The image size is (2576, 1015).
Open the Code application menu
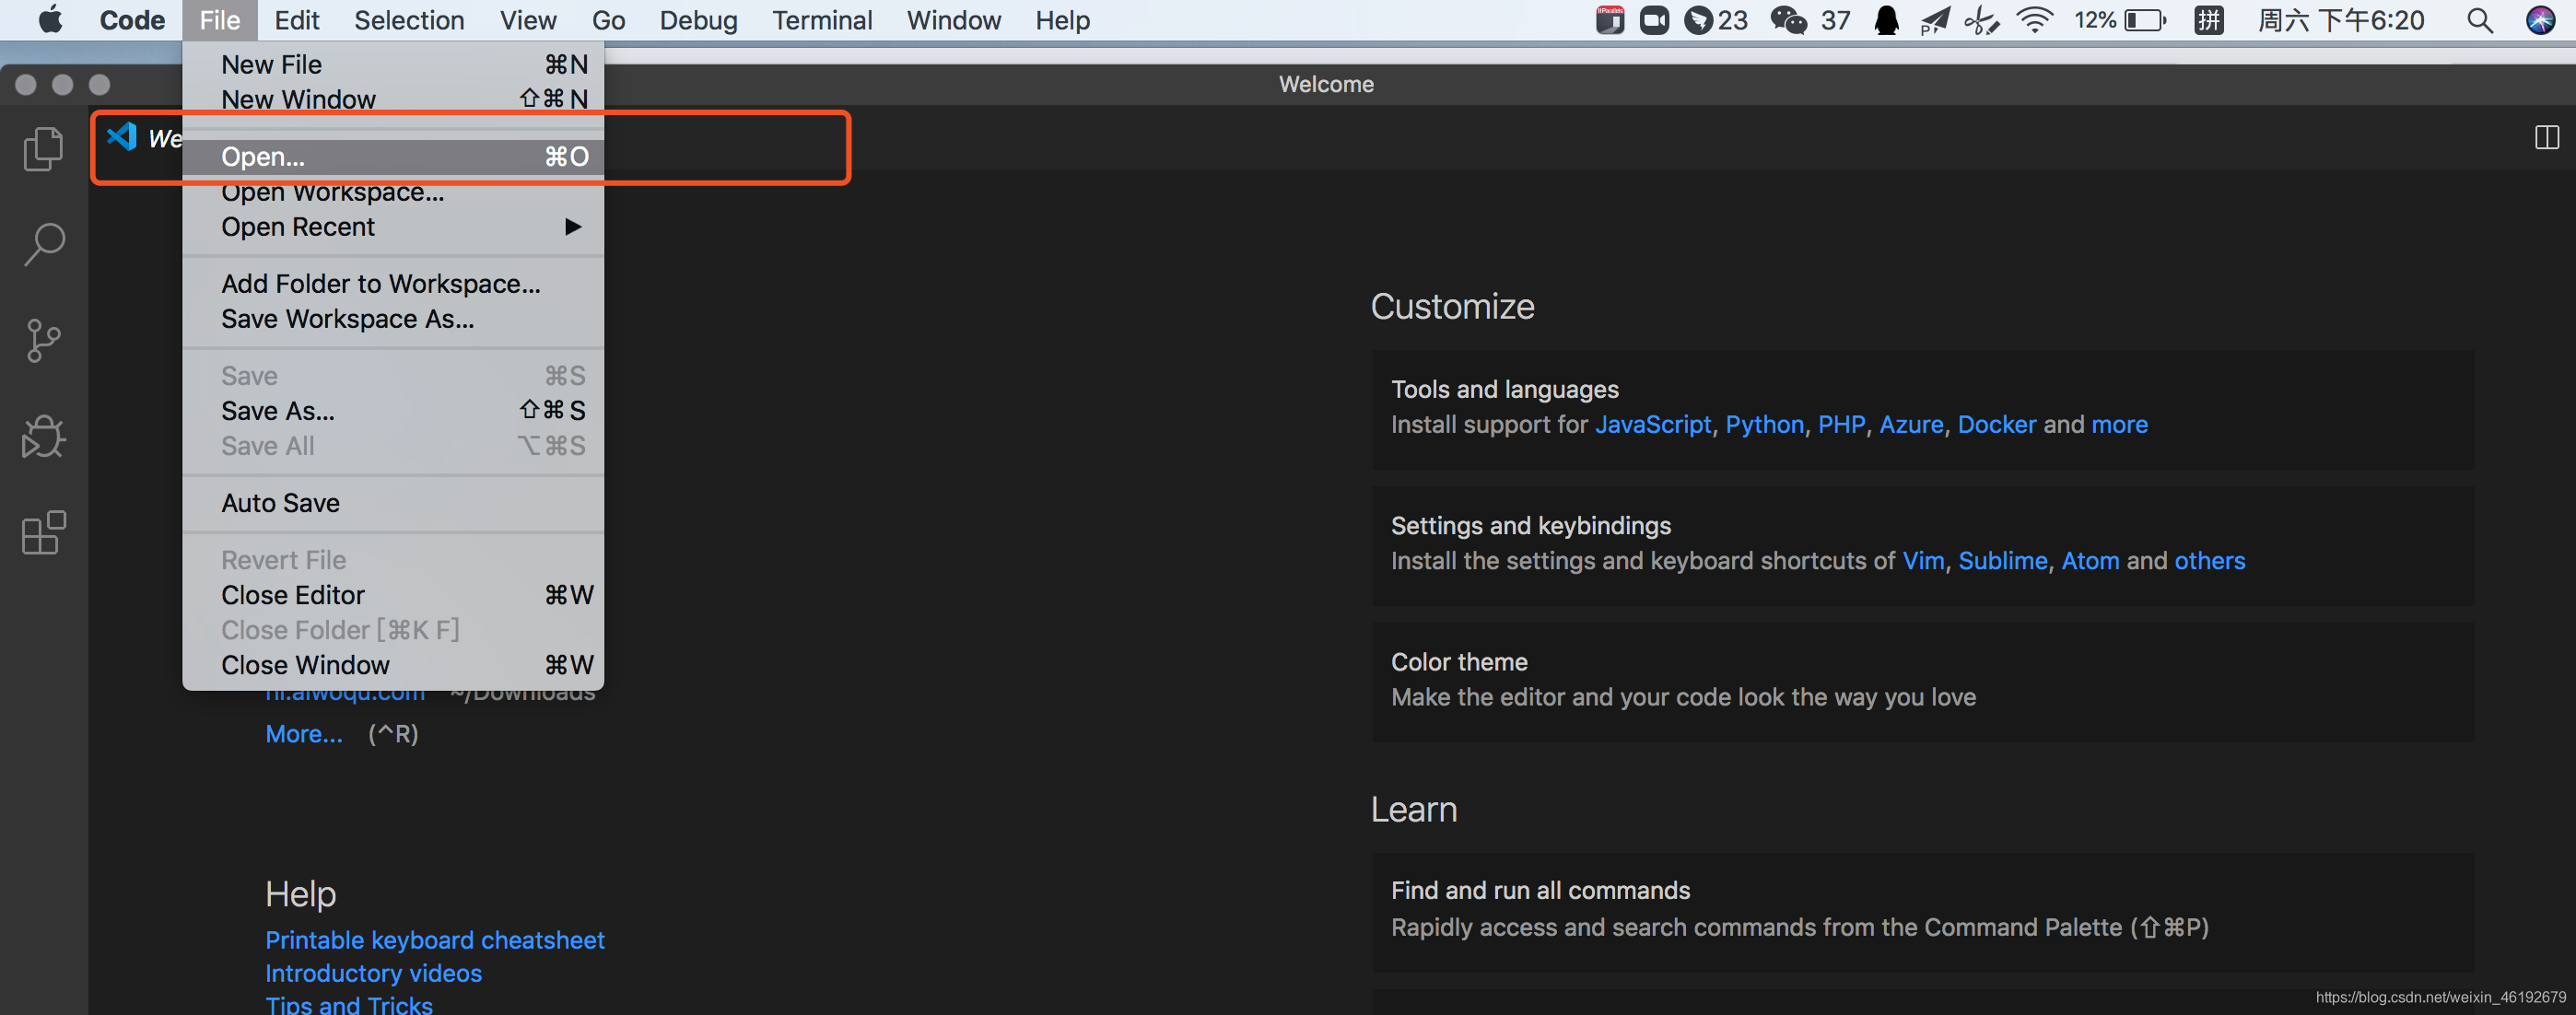click(x=132, y=20)
